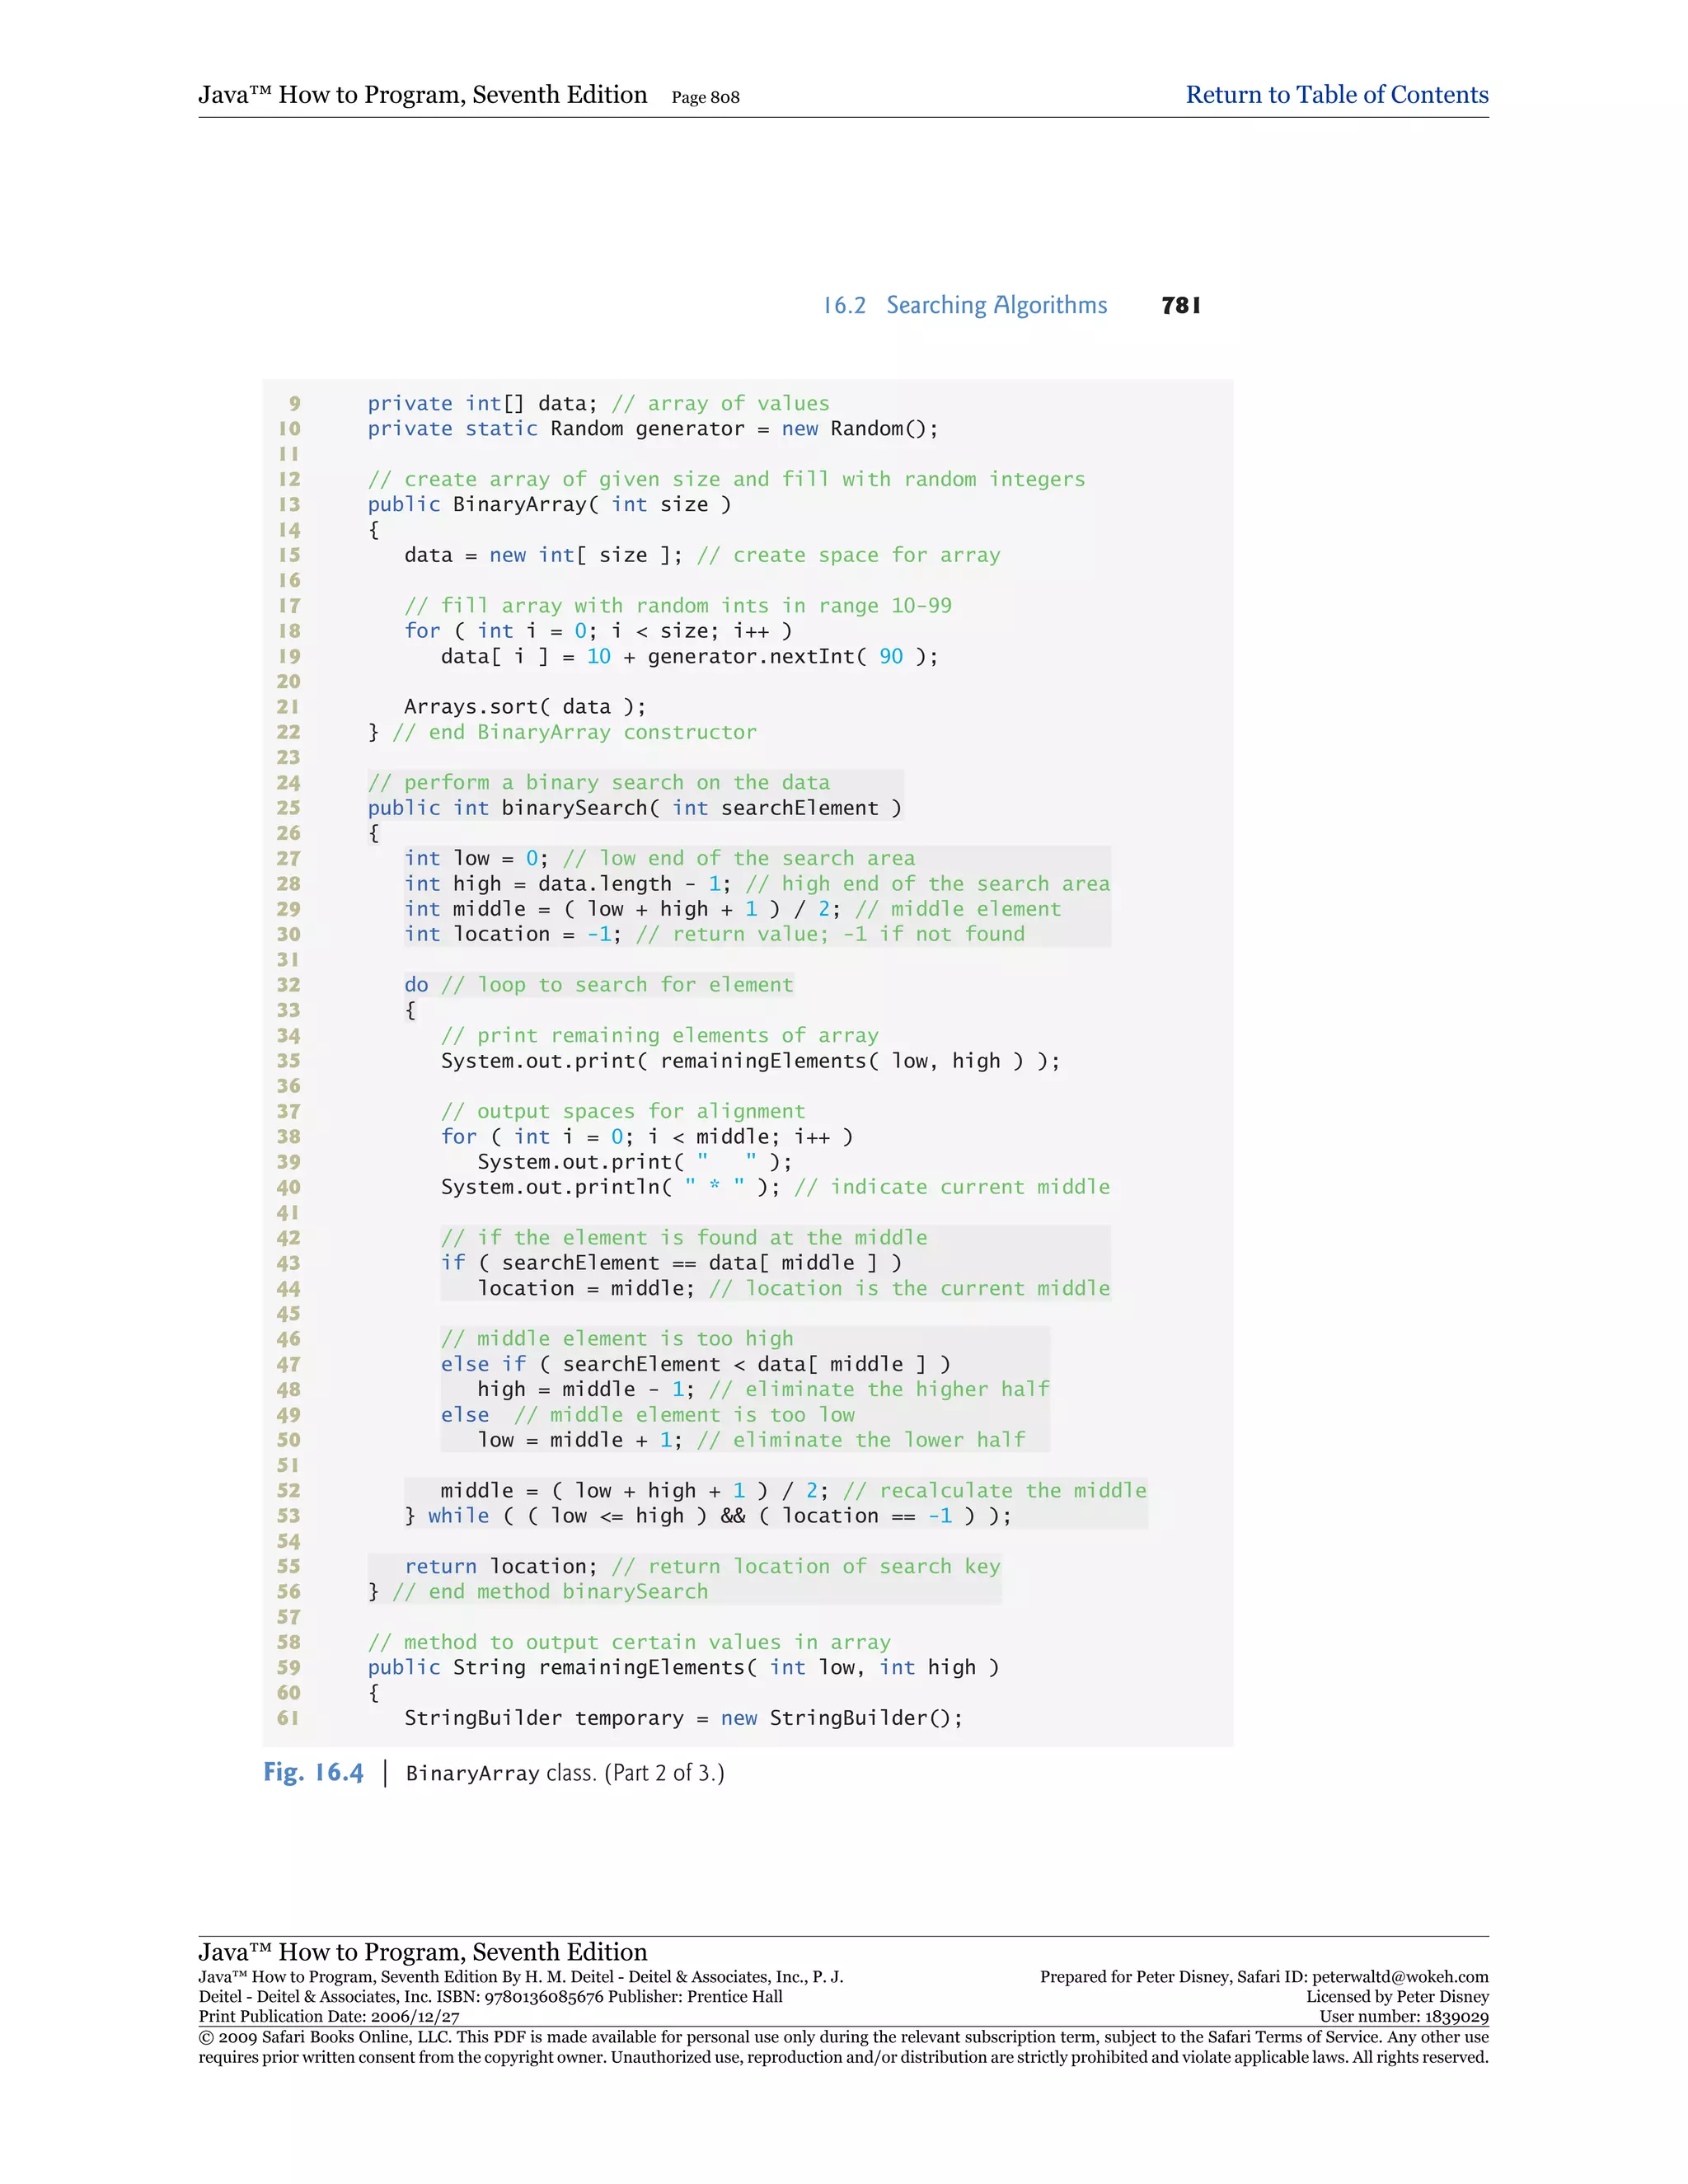This screenshot has height=2184, width=1688.
Task: Click the 'Fig. 16.4' figure label
Action: [313, 1772]
